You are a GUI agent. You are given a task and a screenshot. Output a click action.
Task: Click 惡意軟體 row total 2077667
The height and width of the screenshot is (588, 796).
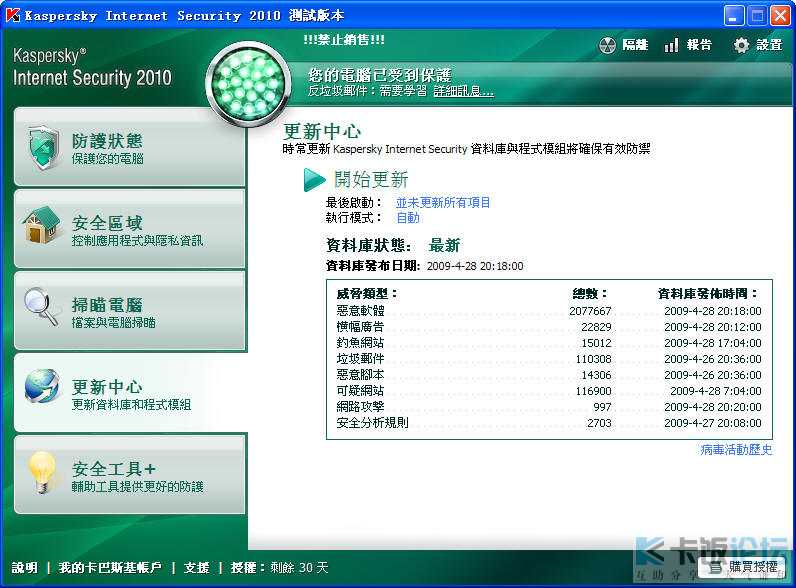point(590,311)
